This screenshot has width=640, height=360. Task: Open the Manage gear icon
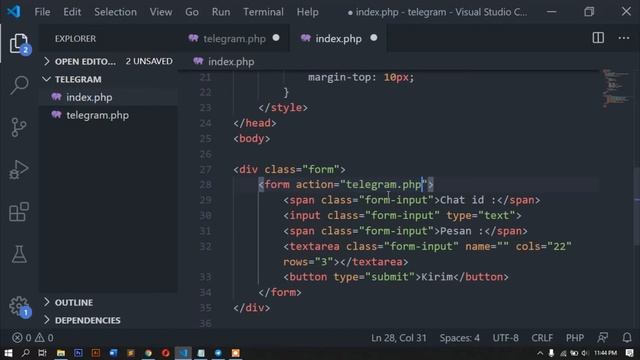(19, 306)
